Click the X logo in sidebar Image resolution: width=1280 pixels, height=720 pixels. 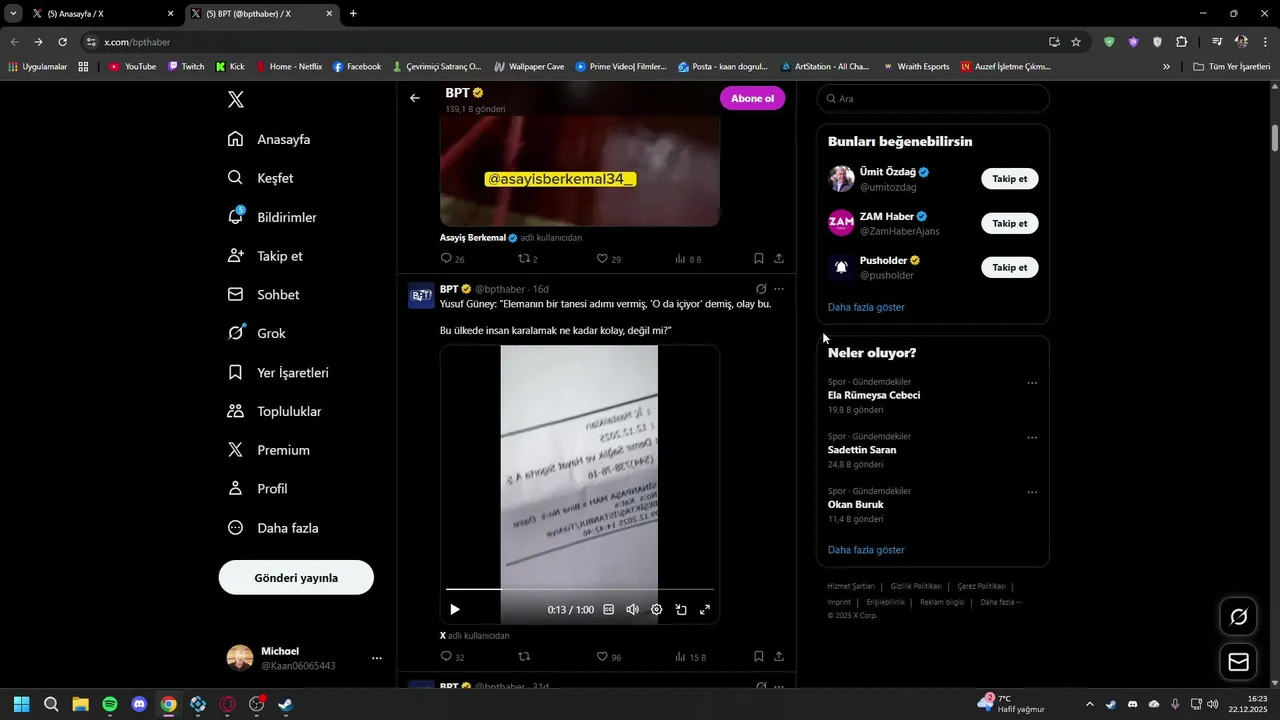pyautogui.click(x=236, y=99)
